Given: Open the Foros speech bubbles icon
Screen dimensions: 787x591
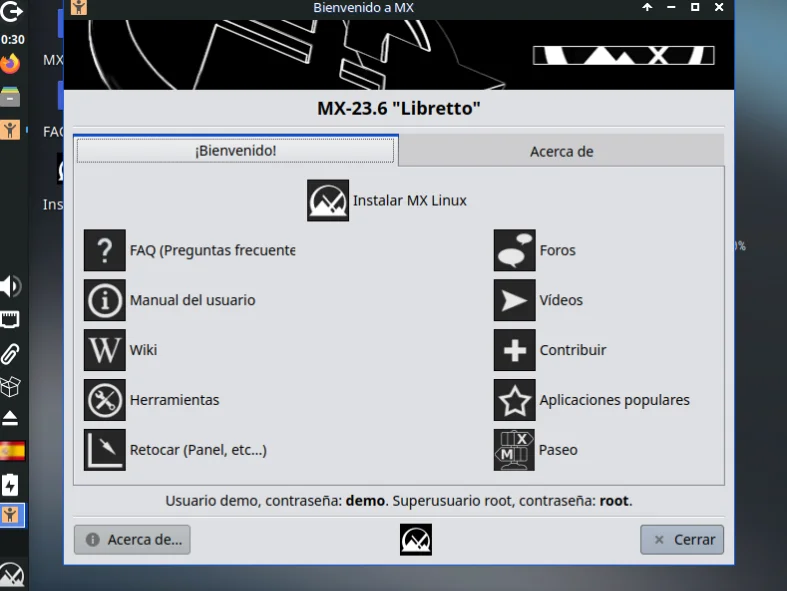Looking at the screenshot, I should point(515,250).
